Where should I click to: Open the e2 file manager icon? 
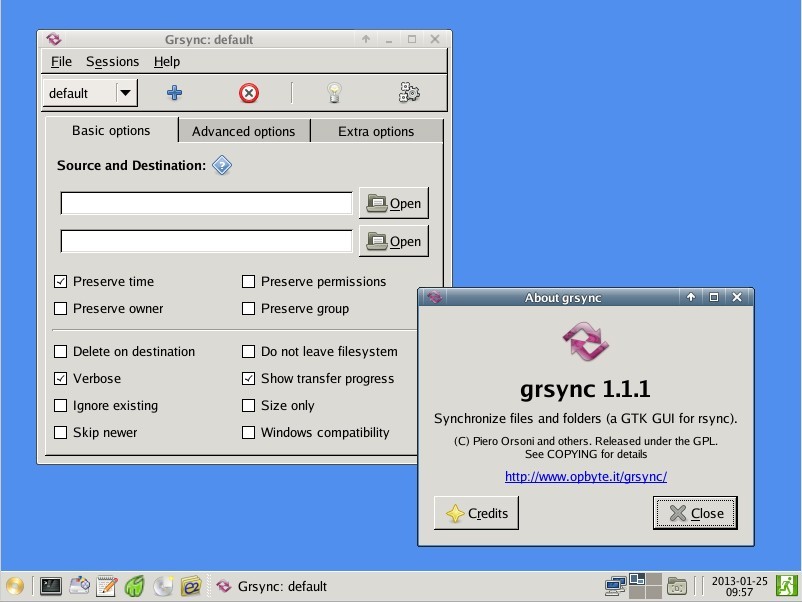tap(191, 586)
